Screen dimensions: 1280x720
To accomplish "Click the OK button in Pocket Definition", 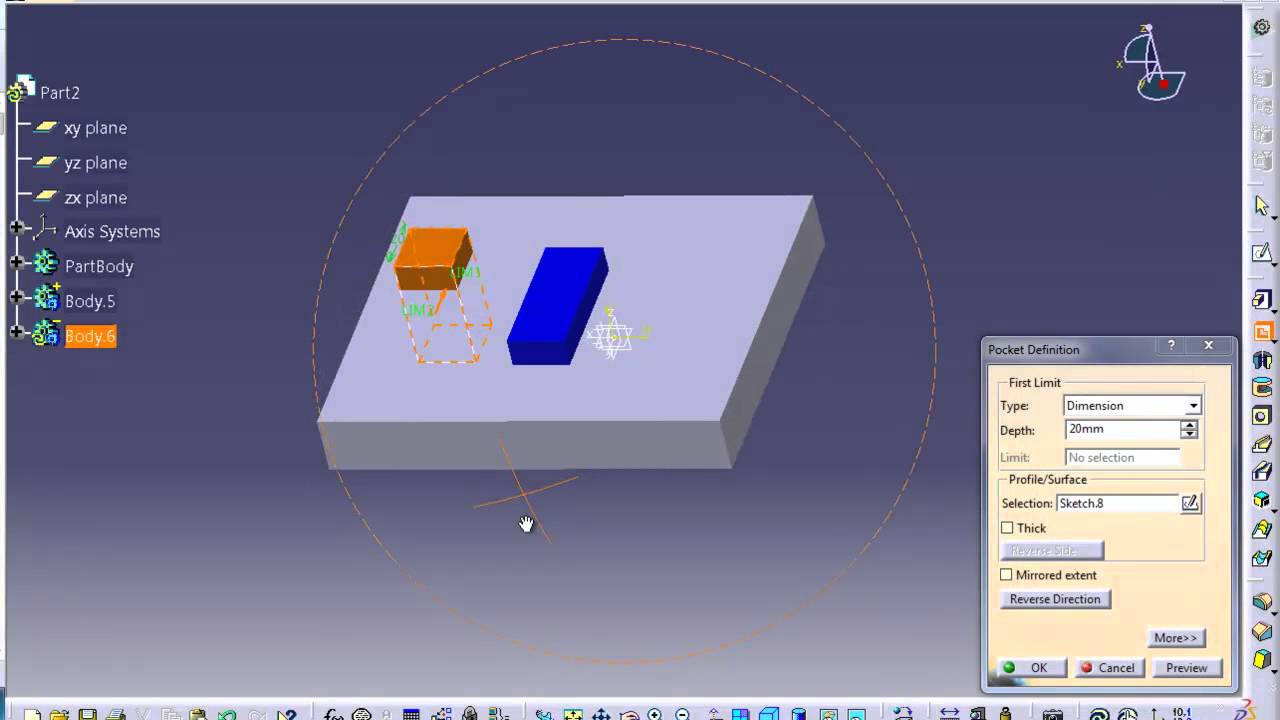I will (1030, 668).
